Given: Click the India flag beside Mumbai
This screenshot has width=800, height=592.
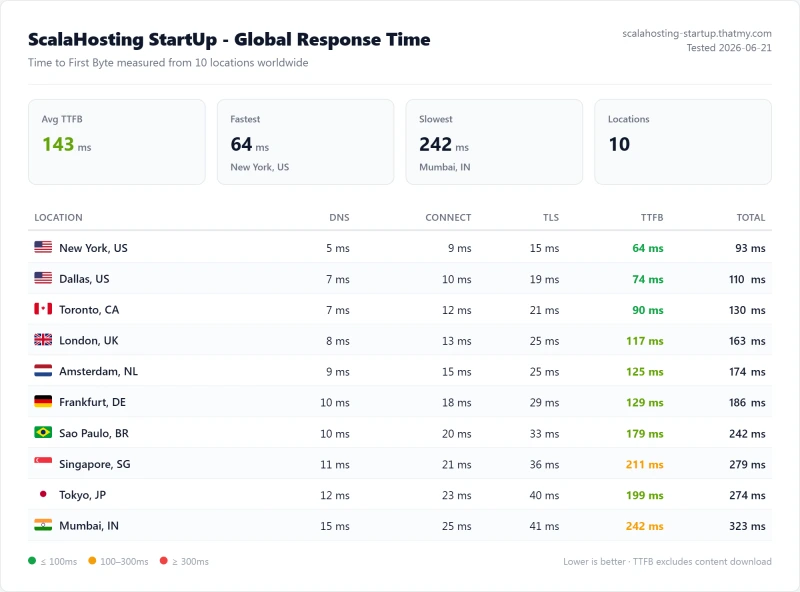Looking at the screenshot, I should click(43, 525).
